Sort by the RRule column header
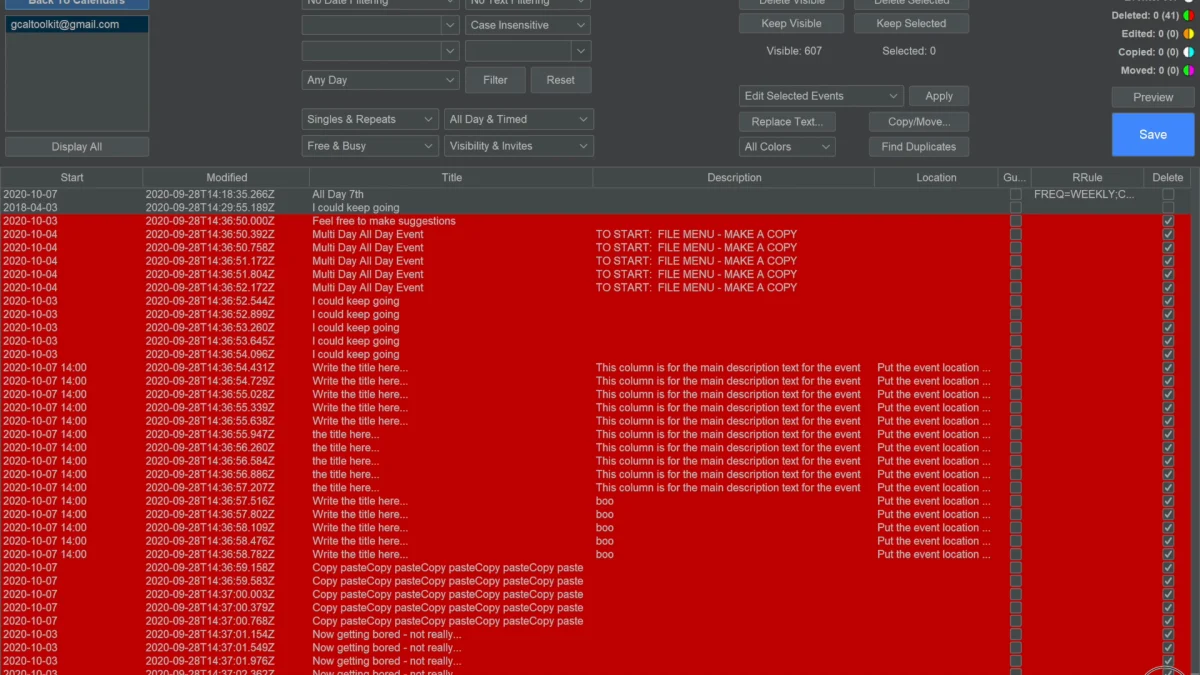This screenshot has height=675, width=1200. [x=1087, y=178]
